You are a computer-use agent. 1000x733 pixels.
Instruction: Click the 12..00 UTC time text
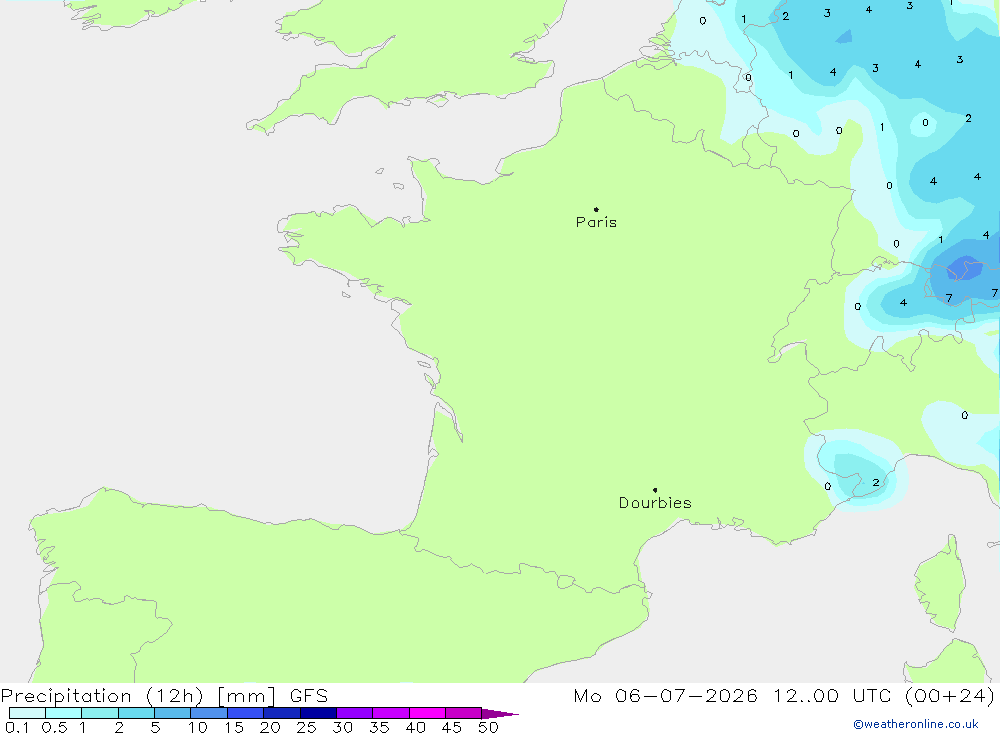tap(832, 696)
